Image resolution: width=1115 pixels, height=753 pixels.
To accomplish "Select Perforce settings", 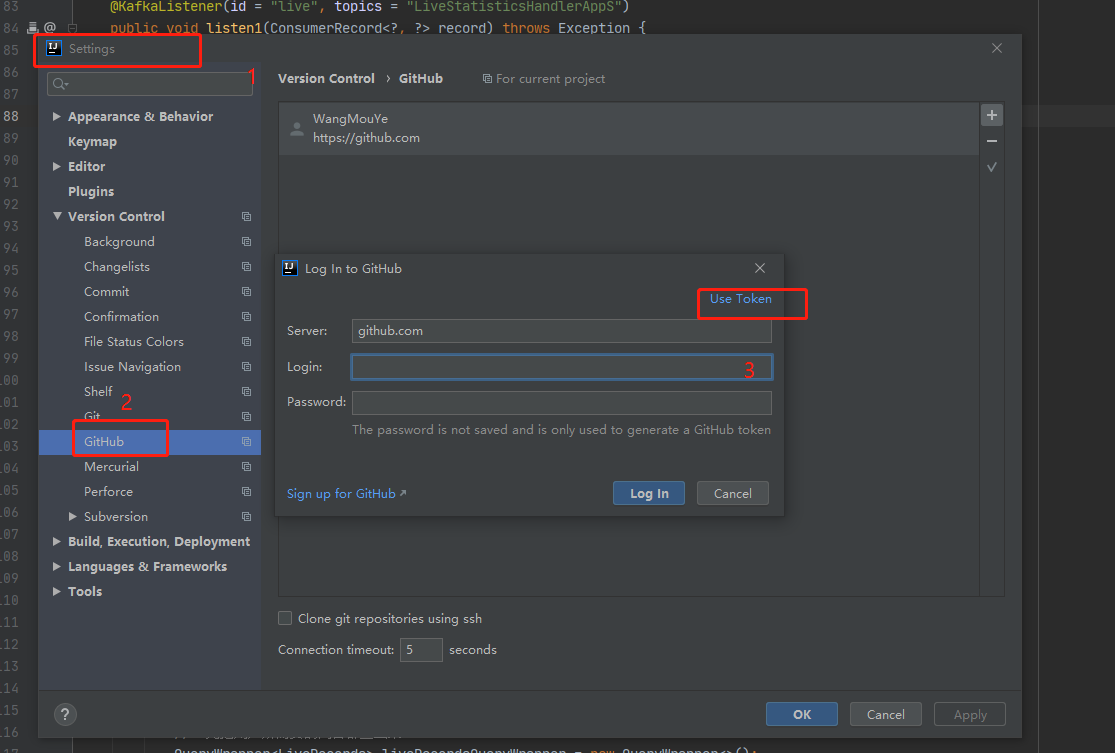I will point(108,491).
